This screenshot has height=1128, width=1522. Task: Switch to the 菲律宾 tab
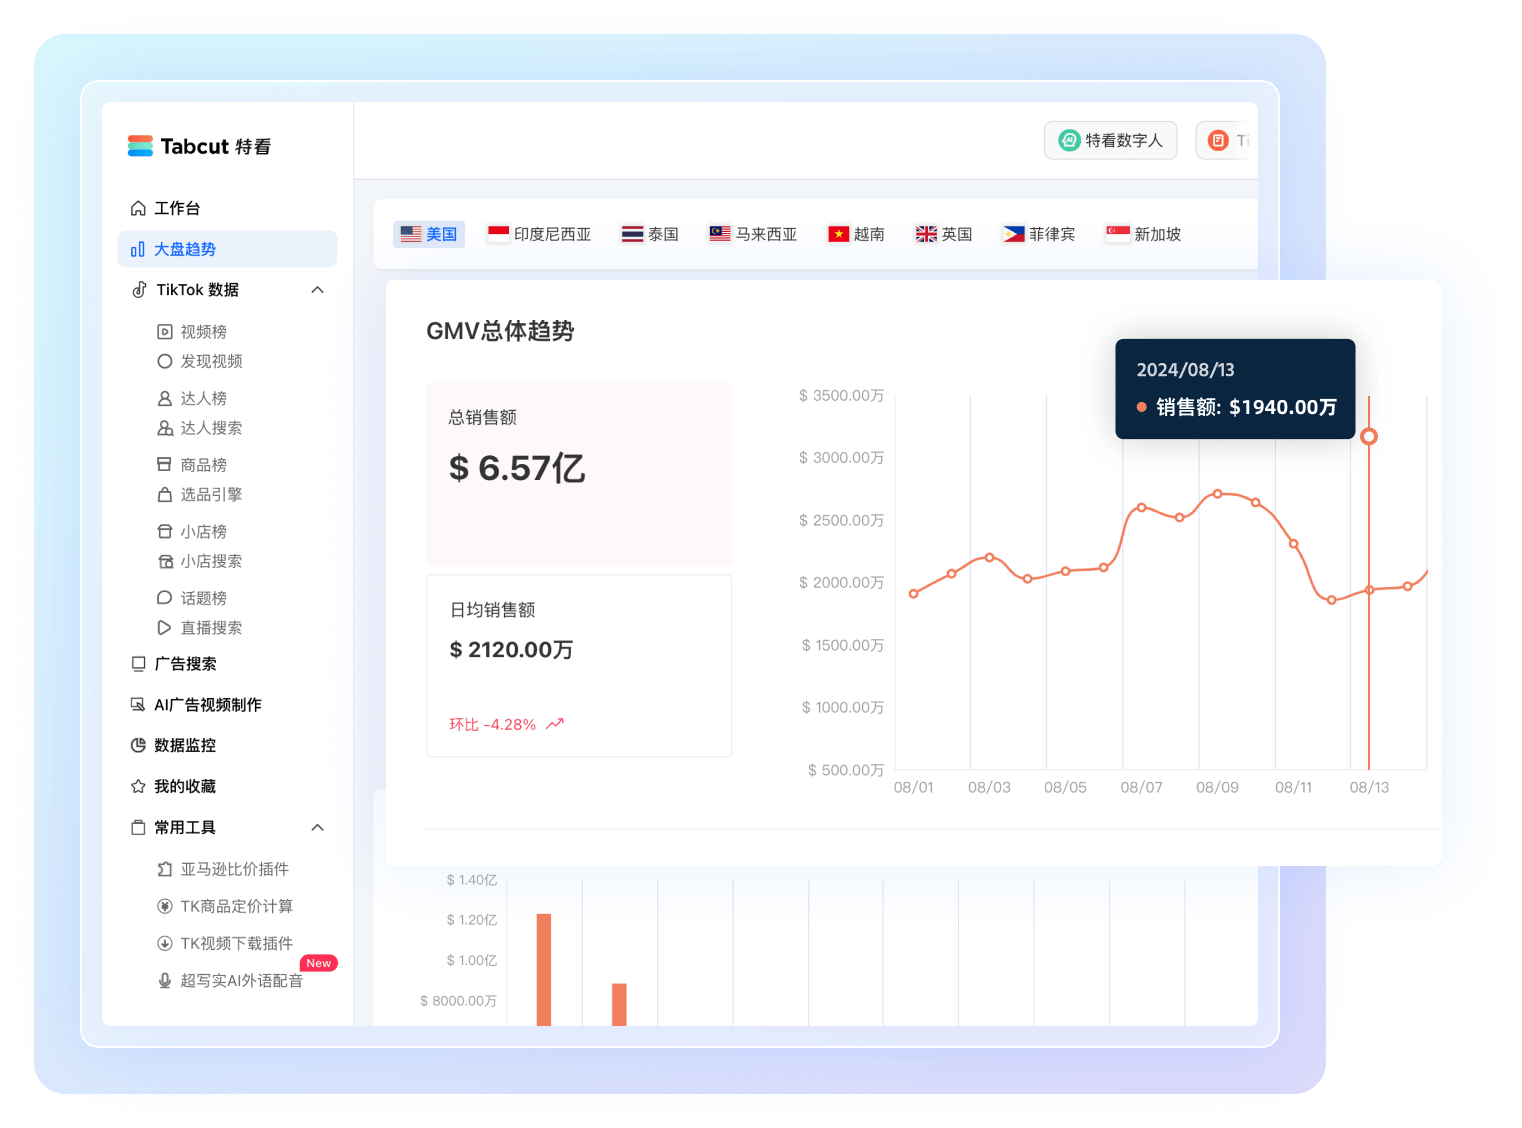(1039, 234)
